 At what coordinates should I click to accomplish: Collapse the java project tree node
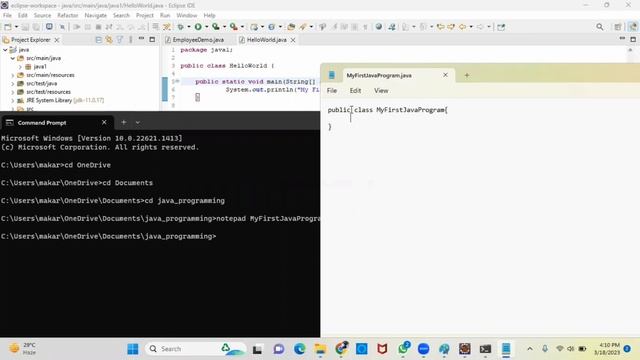tap(5, 50)
